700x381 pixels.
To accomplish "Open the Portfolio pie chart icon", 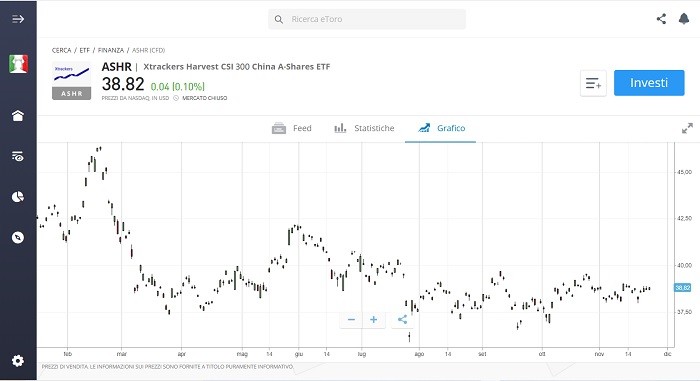I will (18, 197).
